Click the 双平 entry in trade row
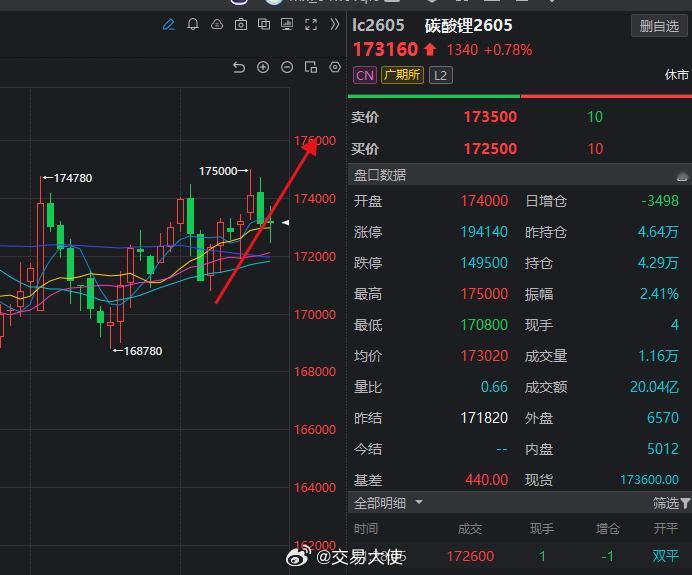The image size is (692, 575). pos(666,556)
